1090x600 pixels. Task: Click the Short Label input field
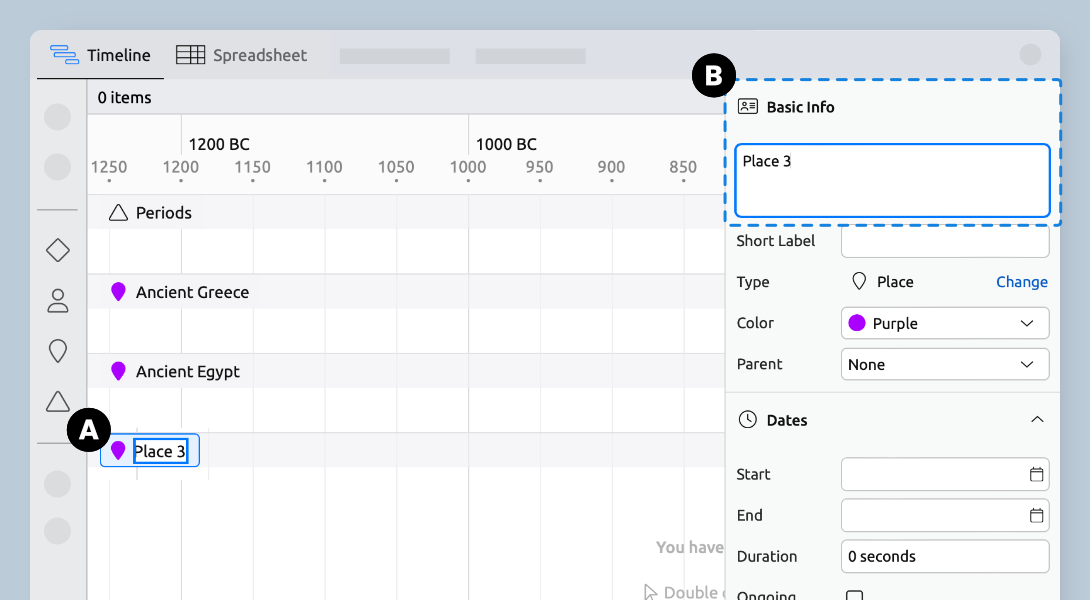pyautogui.click(x=945, y=242)
